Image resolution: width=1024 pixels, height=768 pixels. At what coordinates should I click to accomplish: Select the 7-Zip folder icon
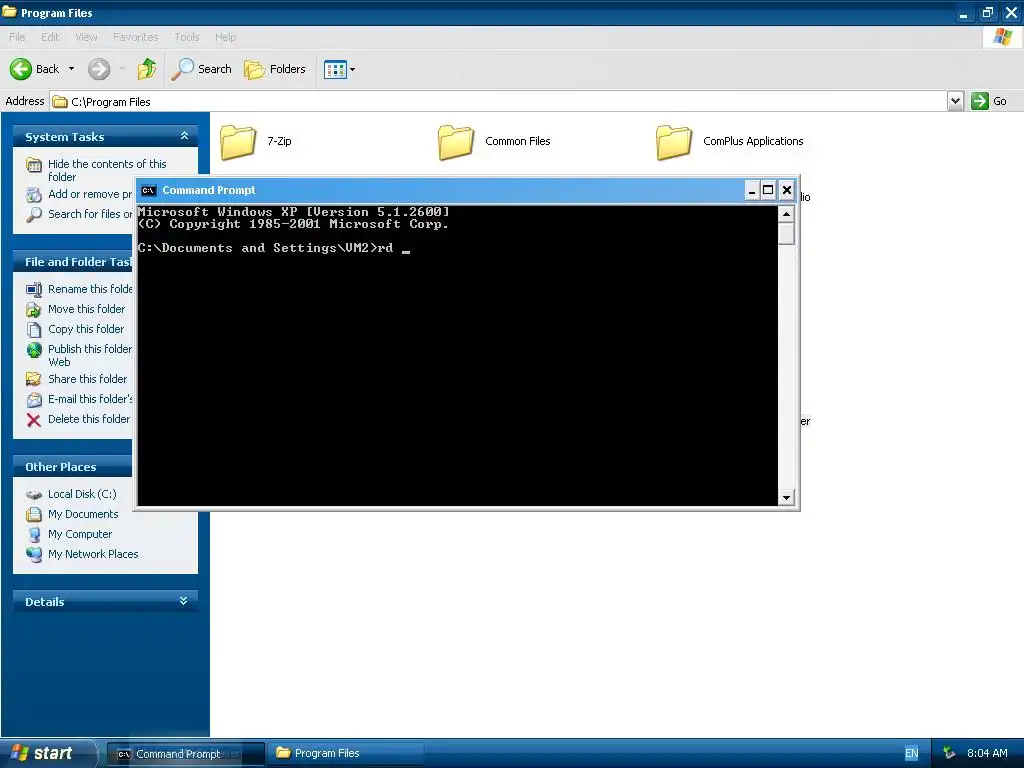point(237,142)
